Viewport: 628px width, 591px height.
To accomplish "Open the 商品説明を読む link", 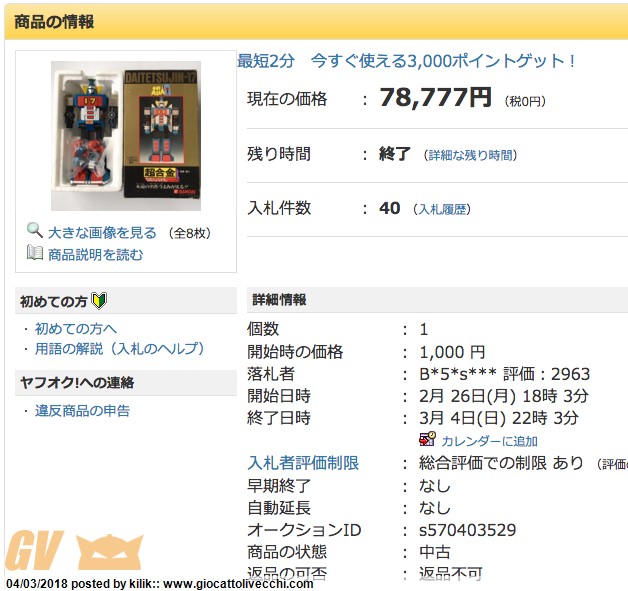I will [95, 255].
